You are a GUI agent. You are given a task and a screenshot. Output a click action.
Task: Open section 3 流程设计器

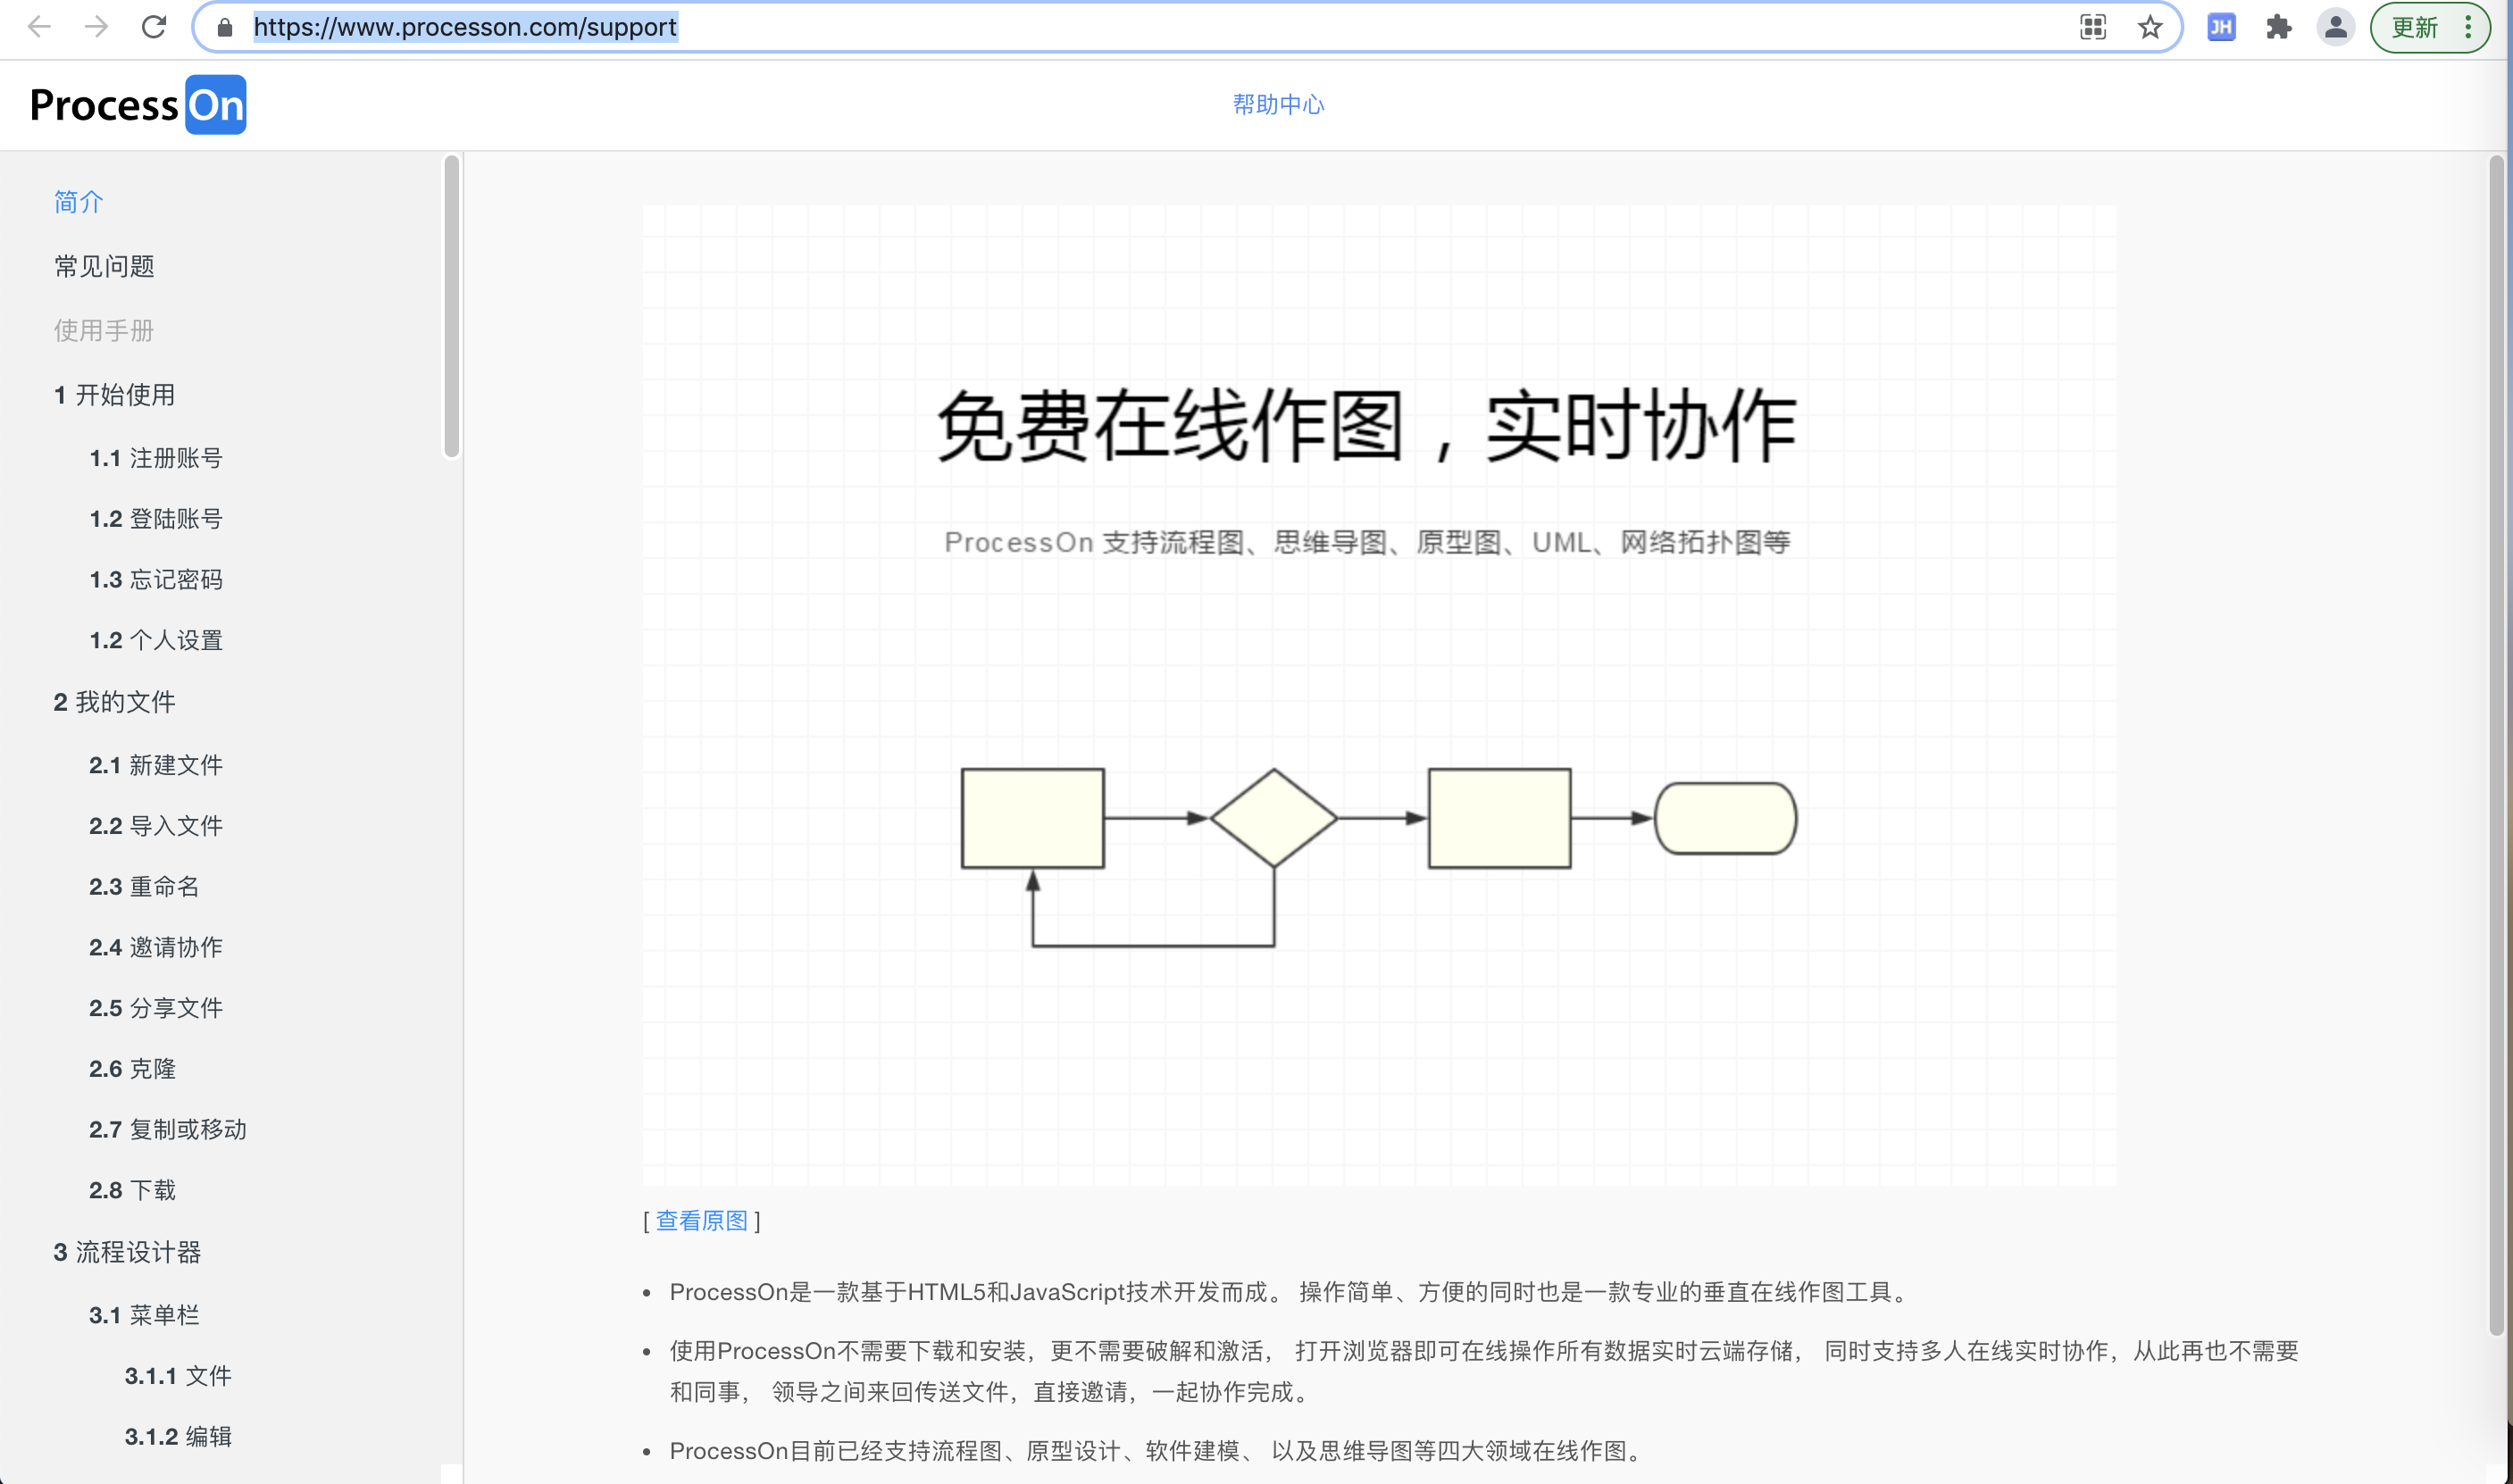pos(127,1252)
